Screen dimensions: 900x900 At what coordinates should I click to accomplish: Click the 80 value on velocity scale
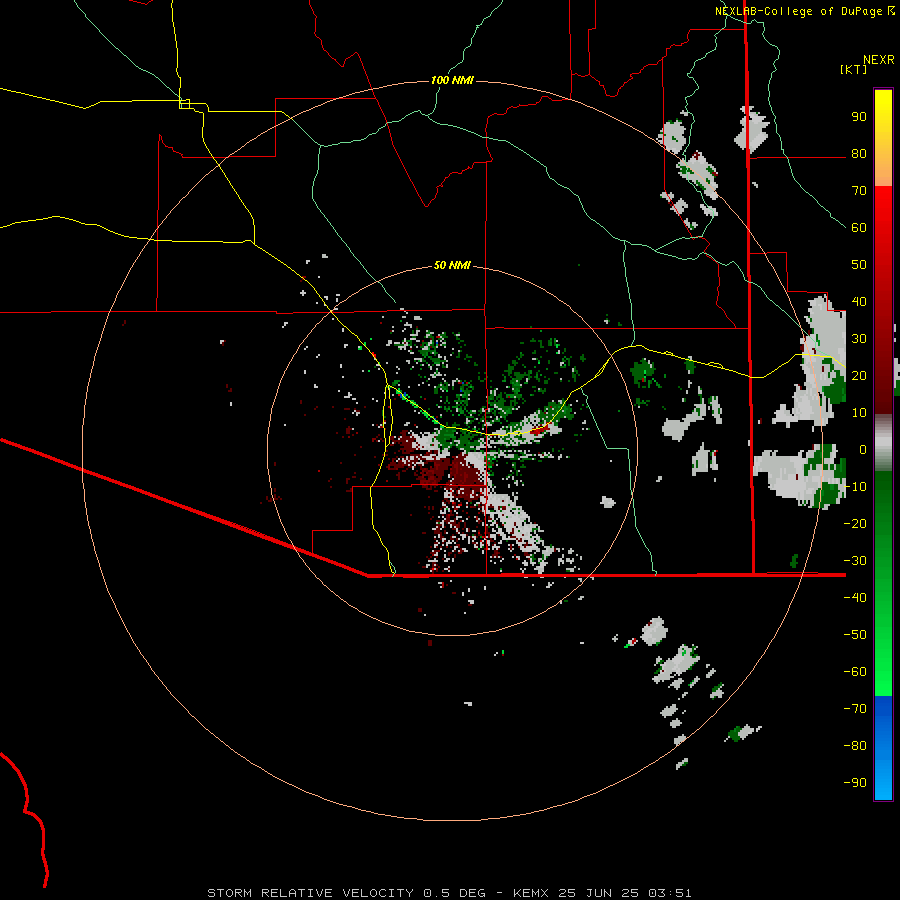(859, 154)
